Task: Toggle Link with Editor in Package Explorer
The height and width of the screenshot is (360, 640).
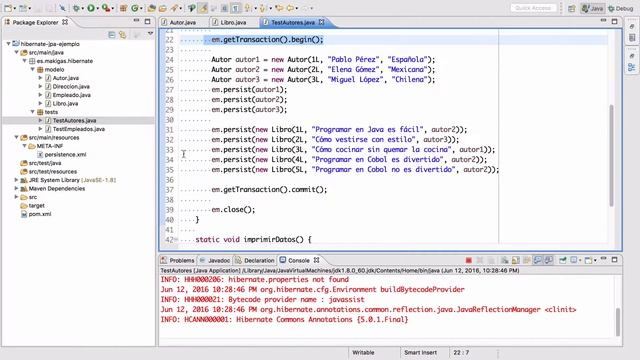Action: [122, 35]
